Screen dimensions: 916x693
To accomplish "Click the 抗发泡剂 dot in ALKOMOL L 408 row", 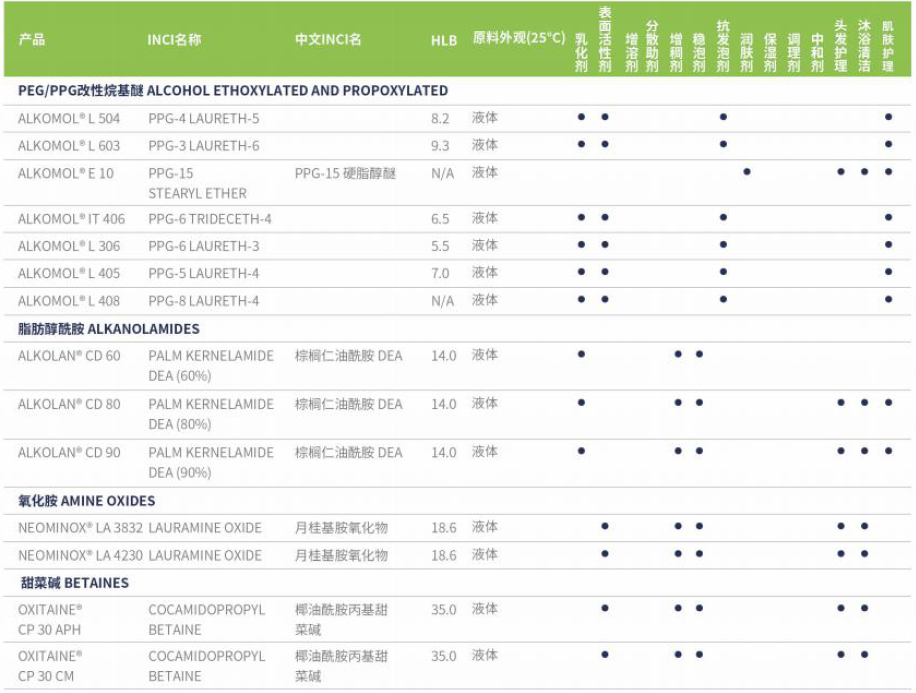I will (723, 299).
